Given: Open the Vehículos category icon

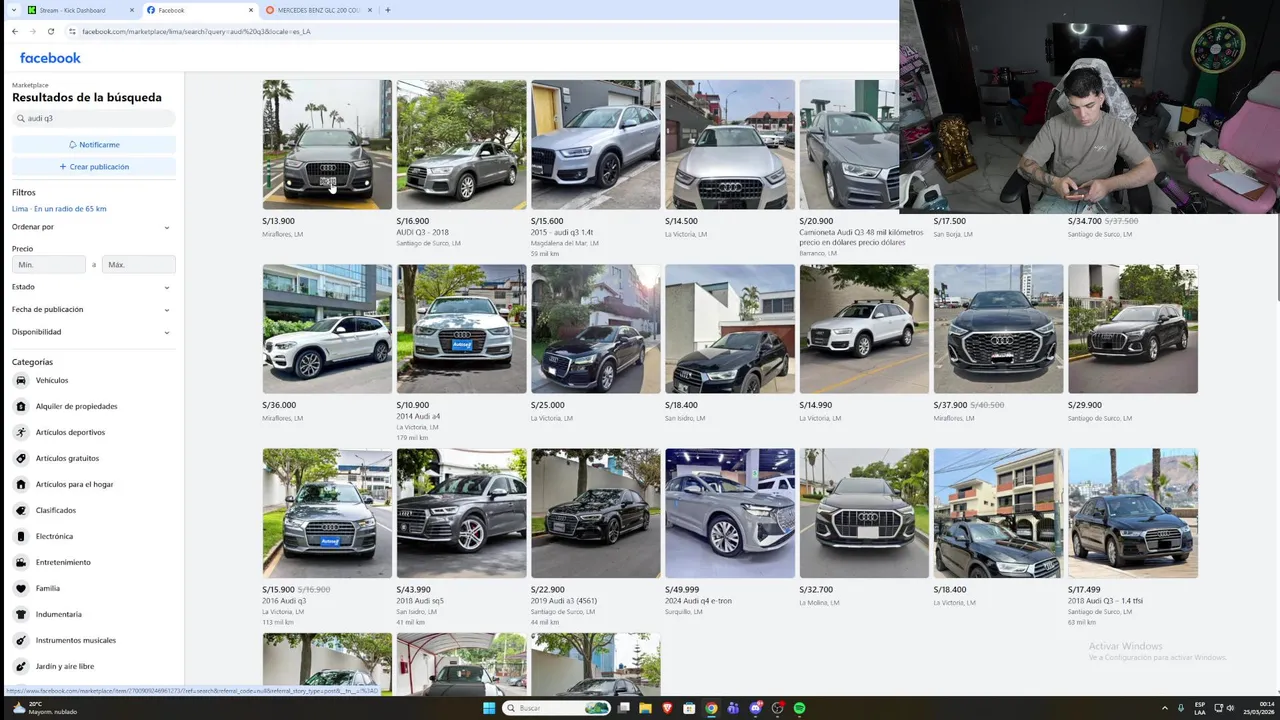Looking at the screenshot, I should [x=21, y=380].
